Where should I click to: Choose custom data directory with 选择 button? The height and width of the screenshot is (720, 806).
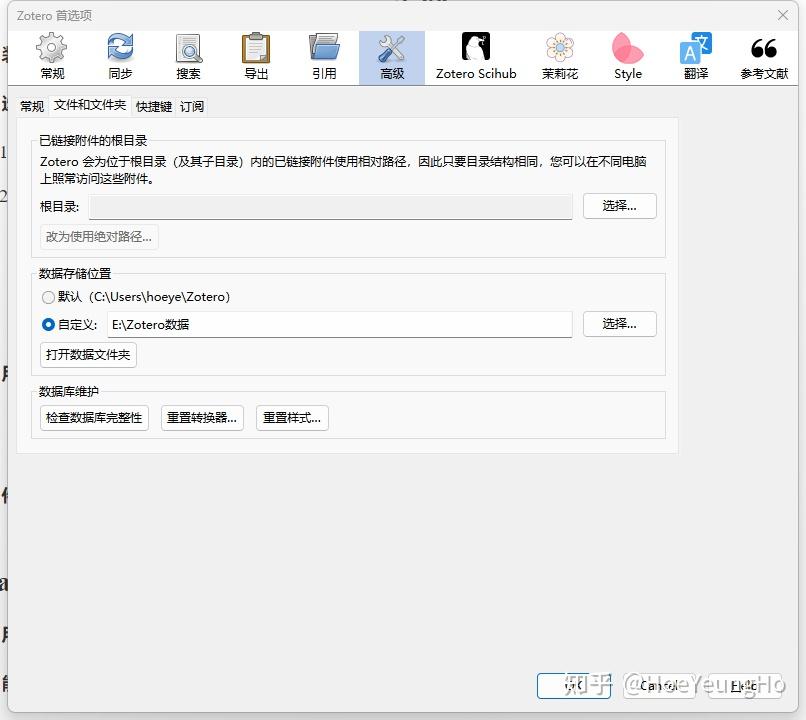click(x=619, y=324)
